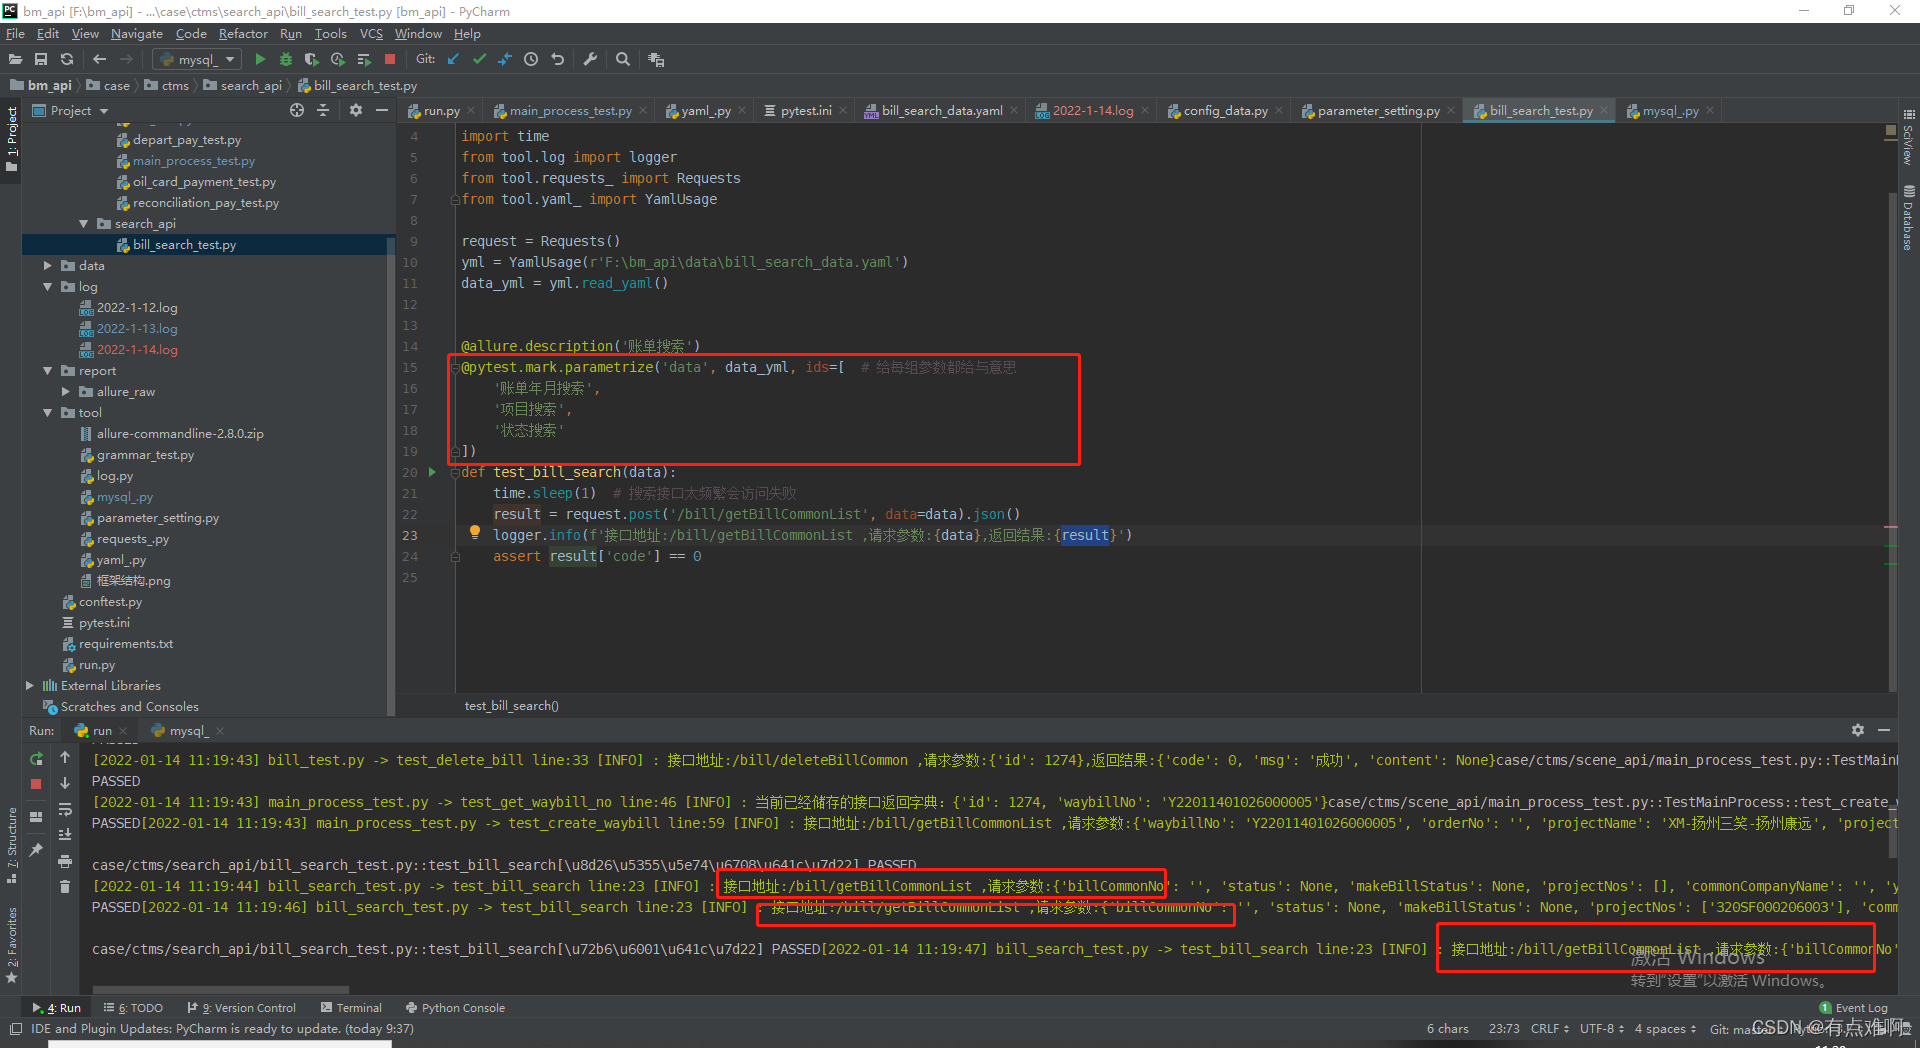Collapse the log folder in project tree
The height and width of the screenshot is (1048, 1920).
point(48,287)
